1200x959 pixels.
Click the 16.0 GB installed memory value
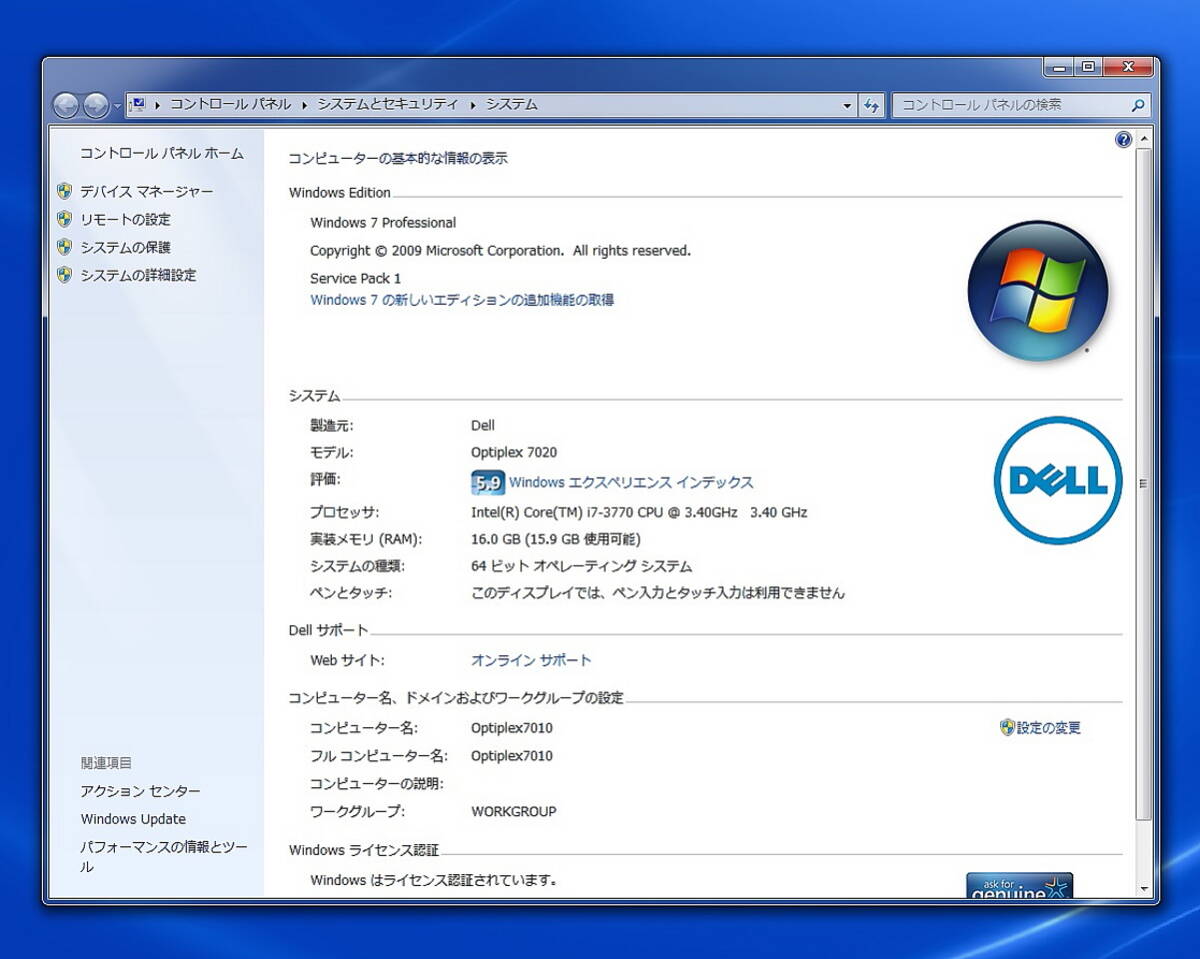coord(555,539)
